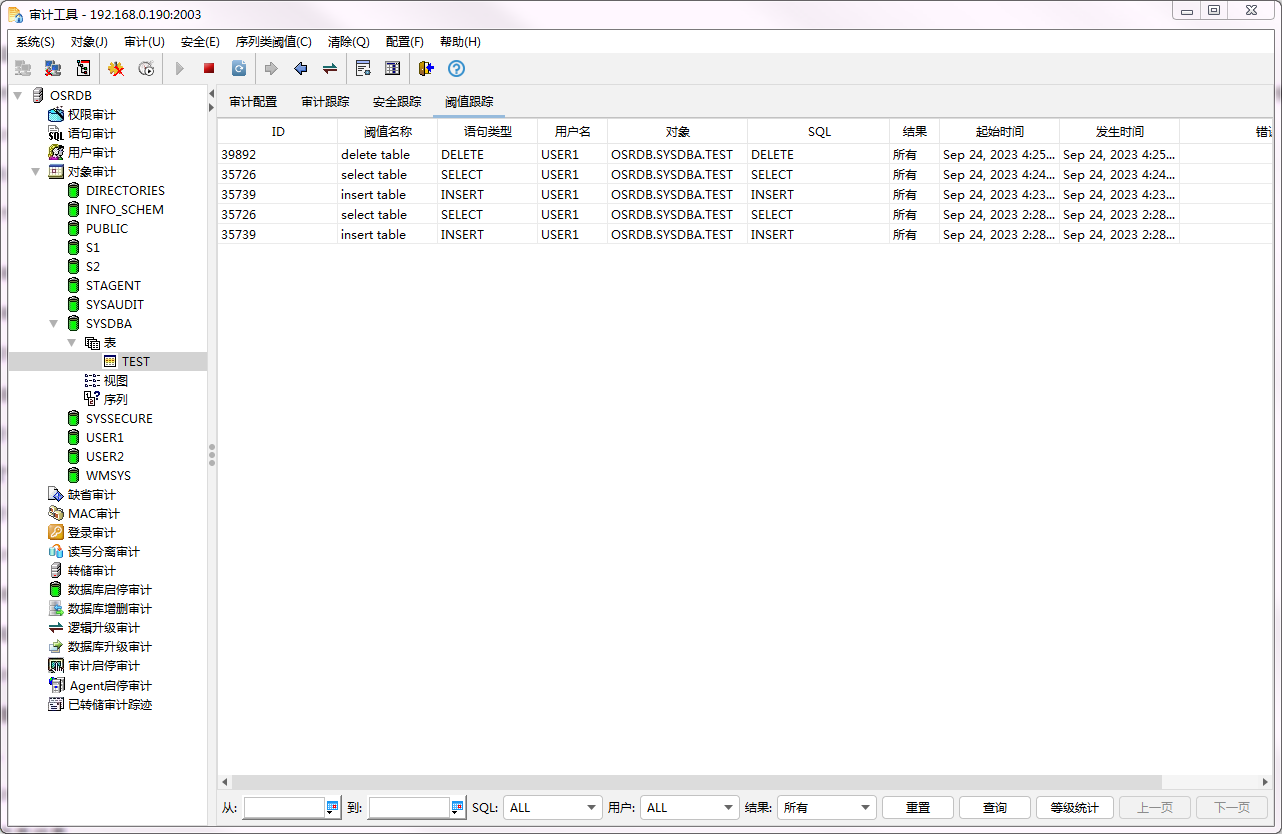Open the 用户 filter dropdown

pyautogui.click(x=689, y=808)
